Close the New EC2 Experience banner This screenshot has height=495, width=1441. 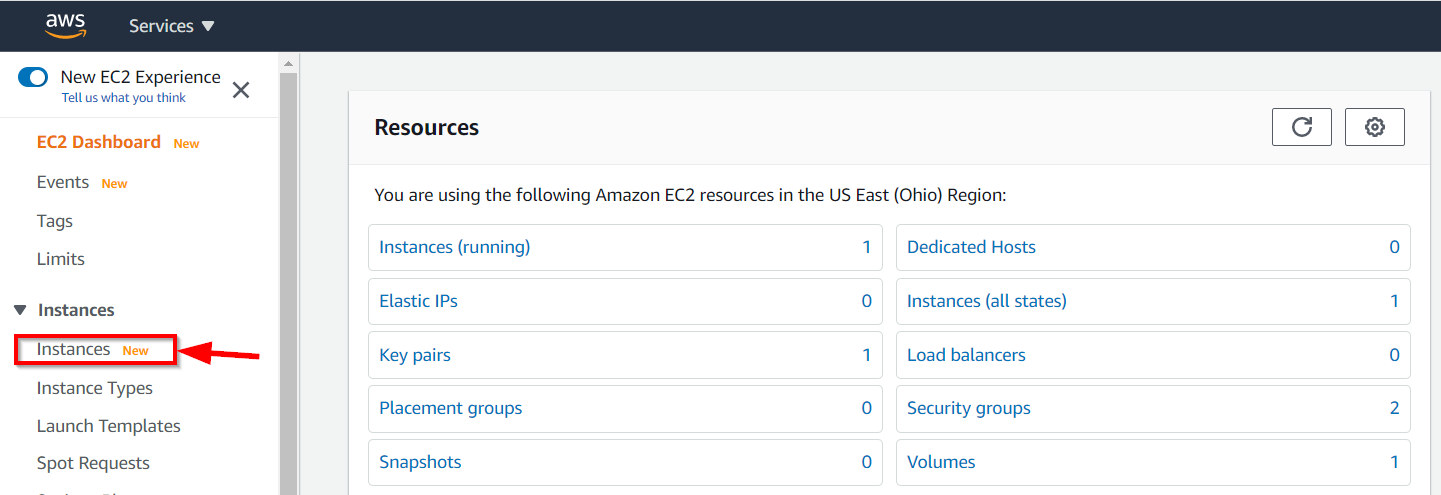(241, 90)
